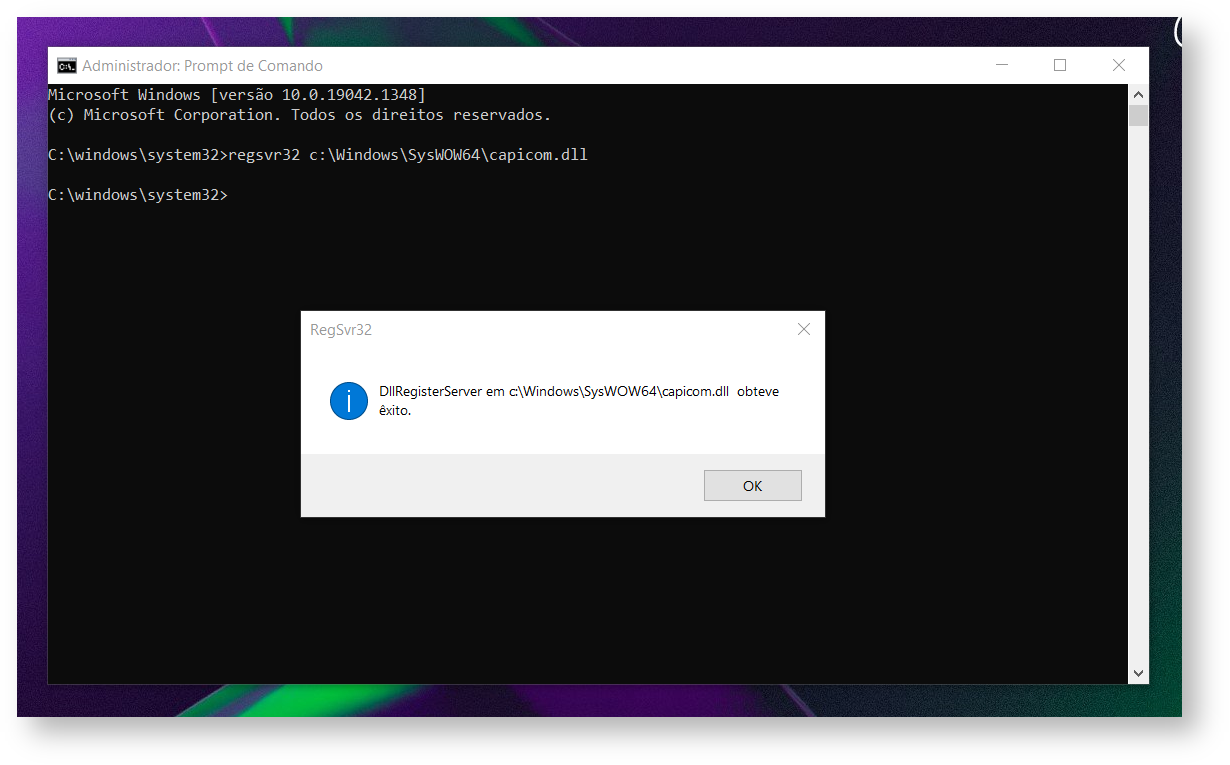Close the Prompt de Comando window

tap(1119, 66)
